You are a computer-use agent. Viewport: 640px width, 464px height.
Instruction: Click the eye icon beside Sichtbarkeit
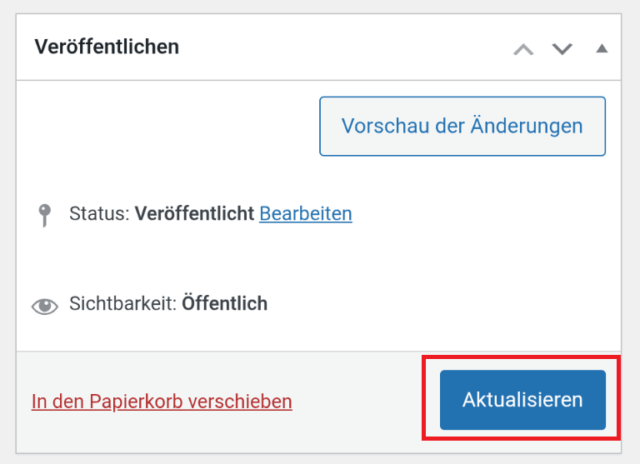(44, 305)
